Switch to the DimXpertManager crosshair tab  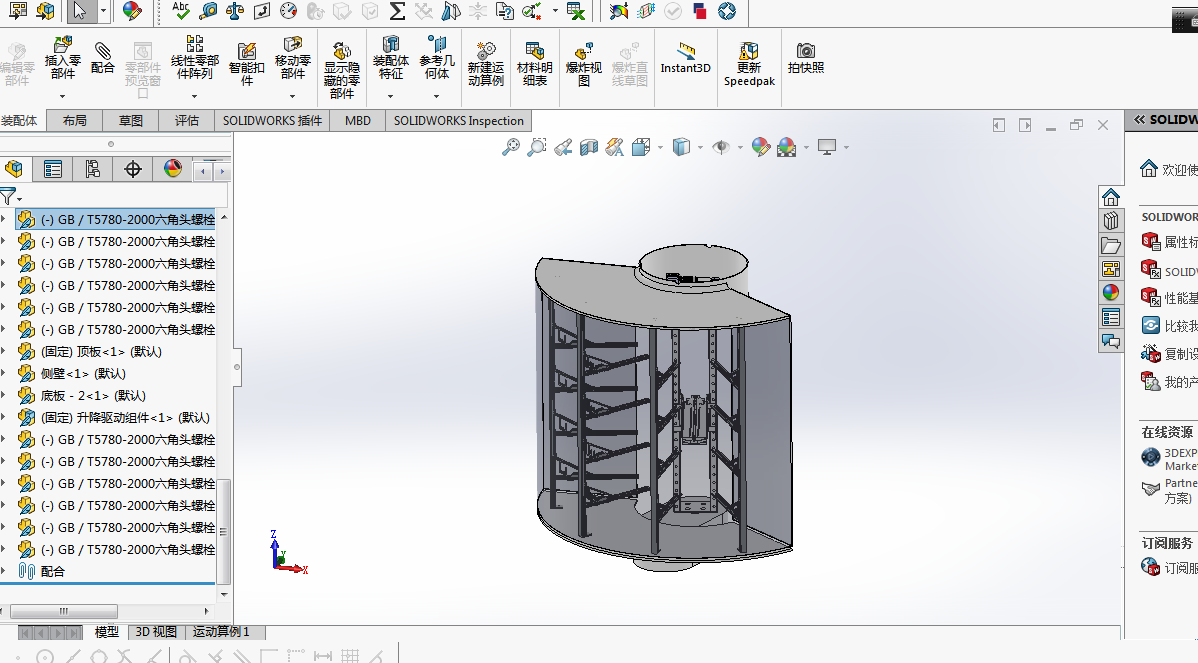click(133, 169)
